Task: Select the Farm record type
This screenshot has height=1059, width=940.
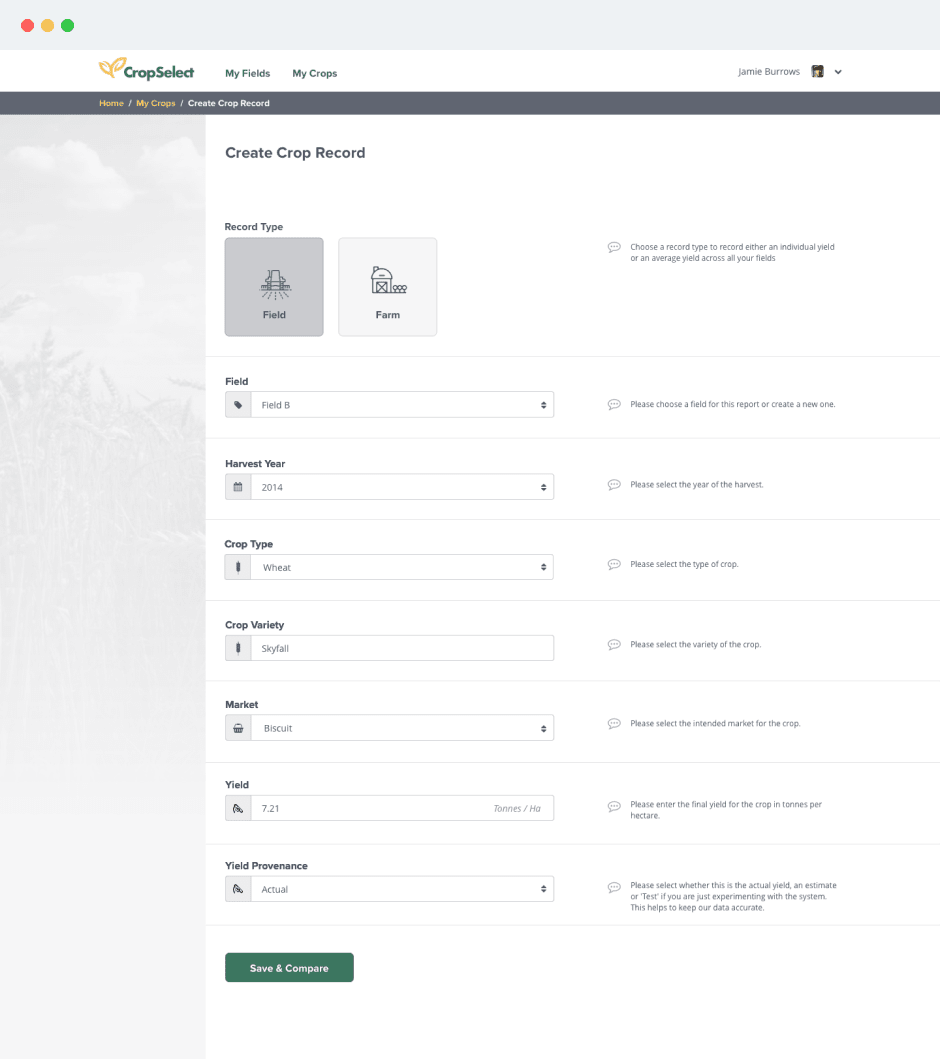Action: pyautogui.click(x=388, y=287)
